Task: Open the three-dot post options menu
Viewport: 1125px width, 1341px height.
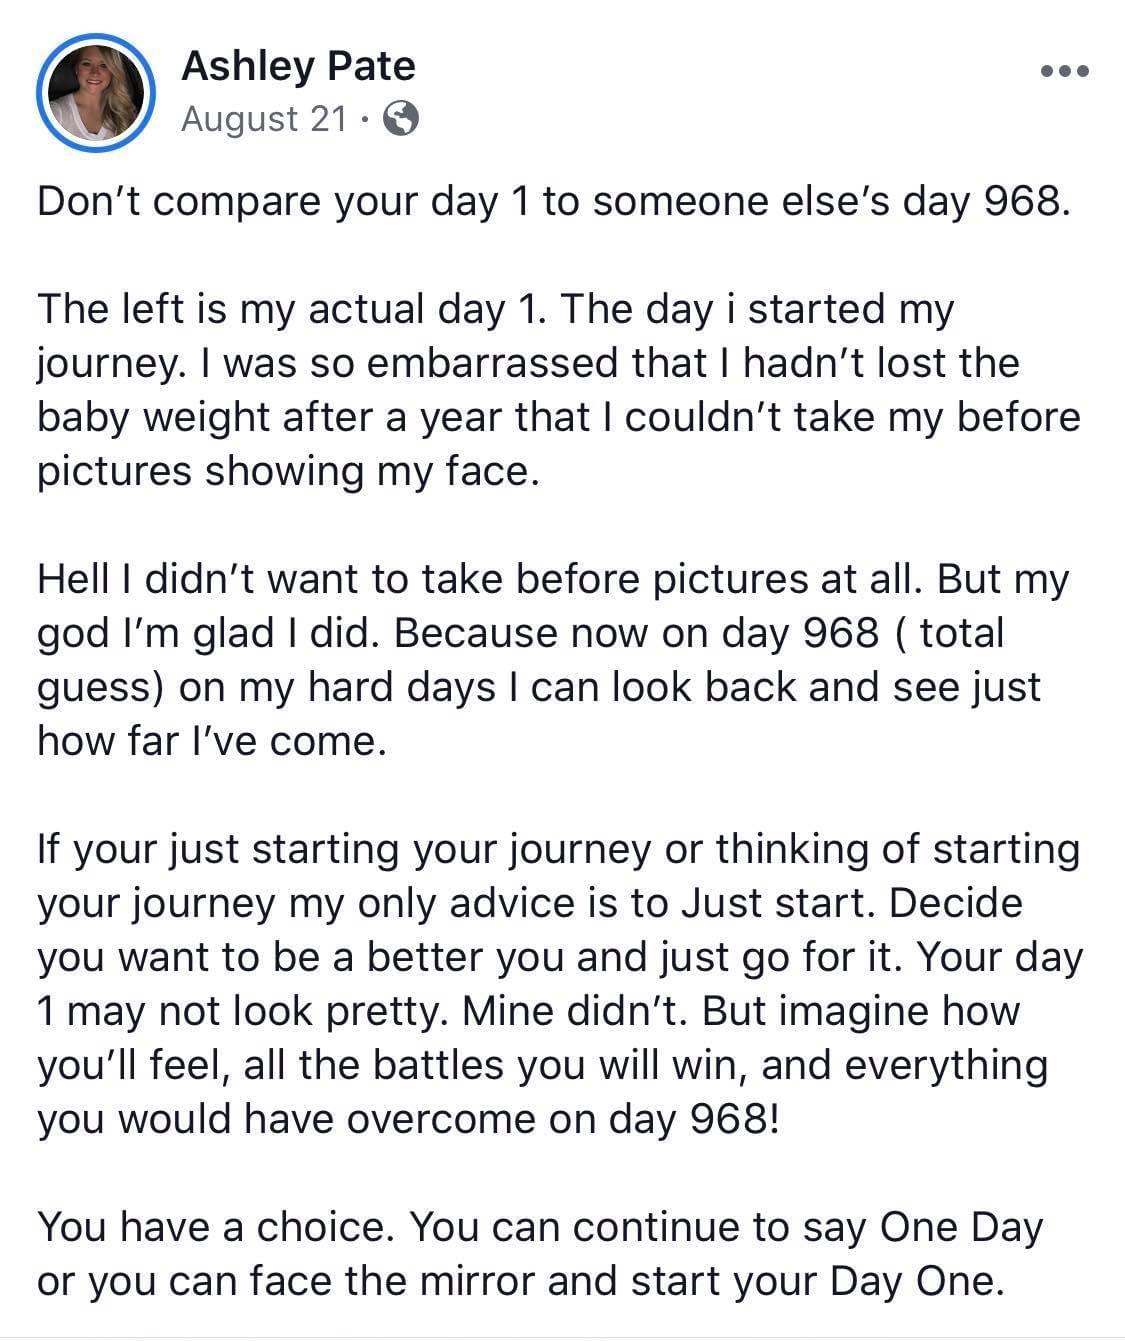Action: pos(1065,72)
